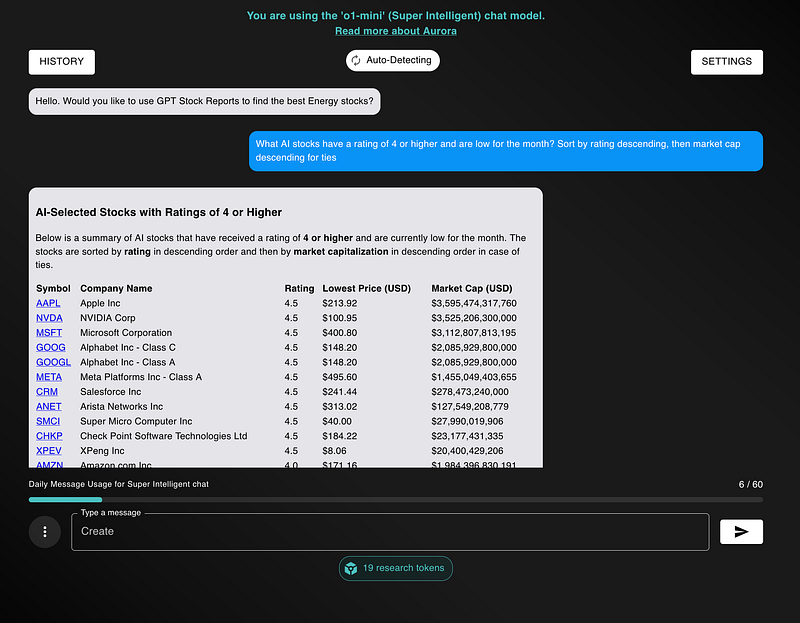Click the $40.00 lowest price value
This screenshot has width=800, height=623.
coord(337,421)
